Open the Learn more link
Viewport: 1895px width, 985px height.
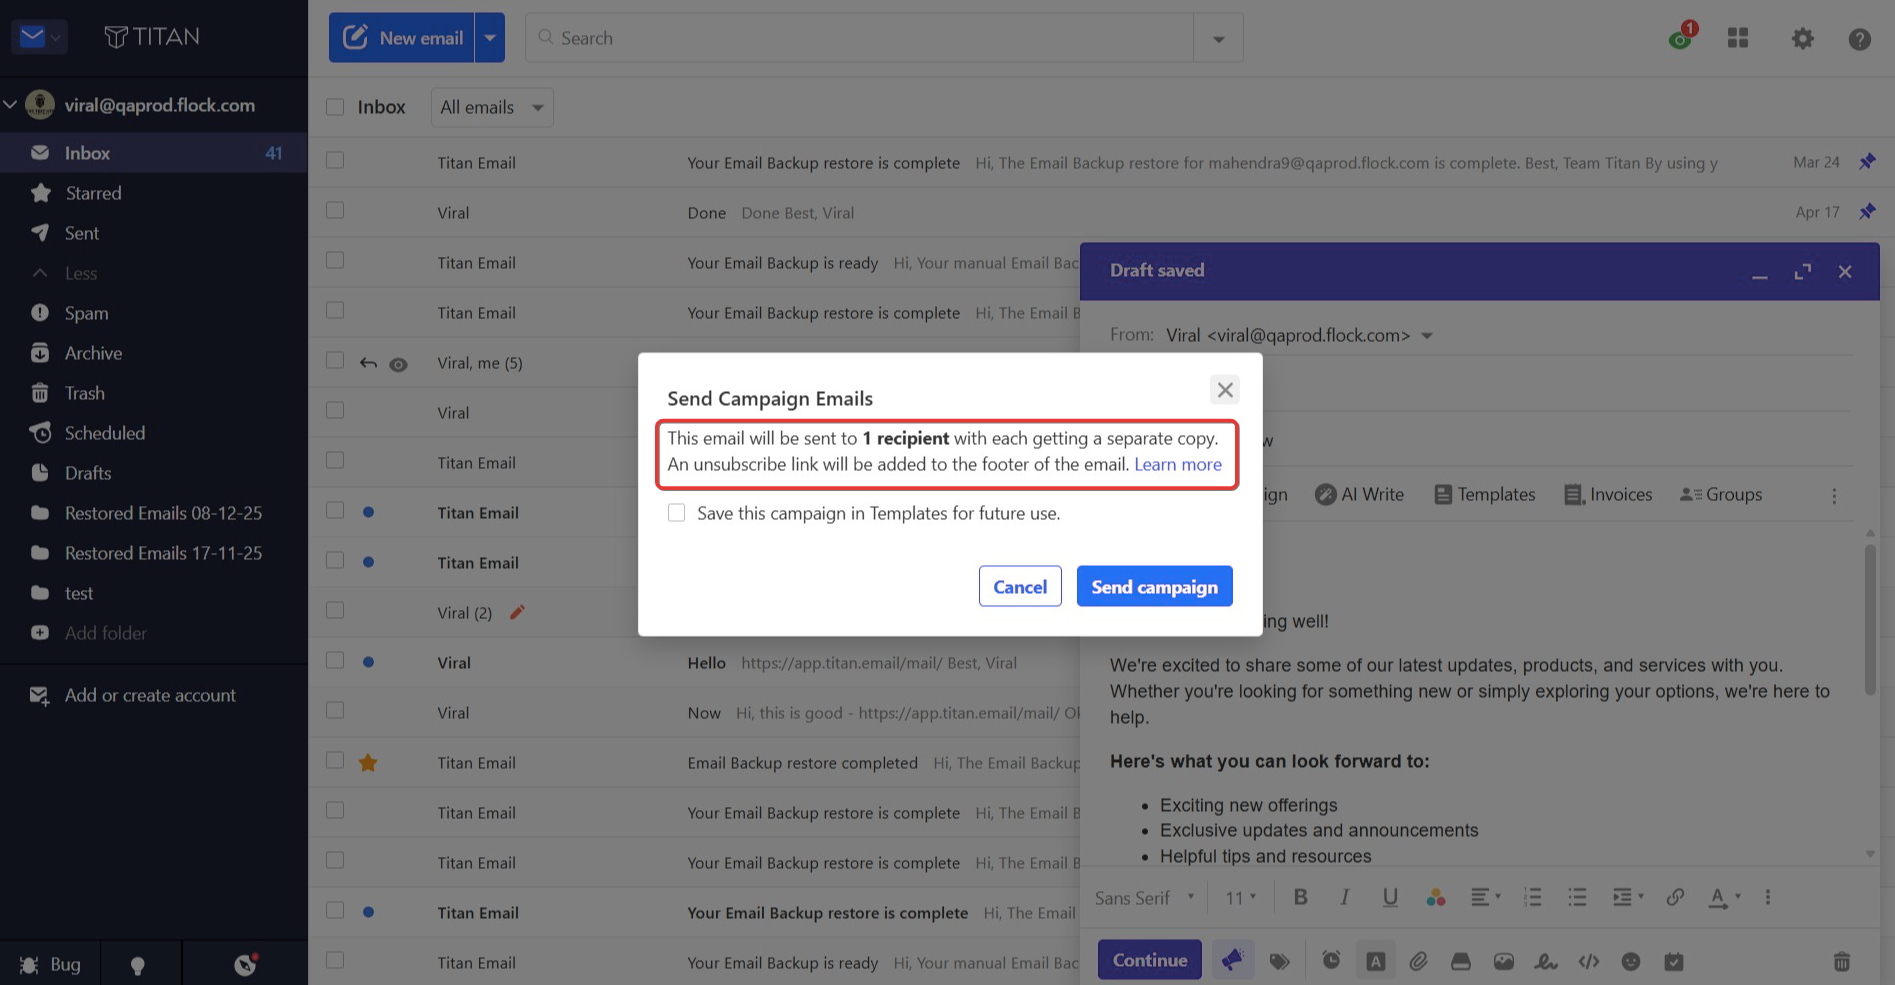[1178, 464]
